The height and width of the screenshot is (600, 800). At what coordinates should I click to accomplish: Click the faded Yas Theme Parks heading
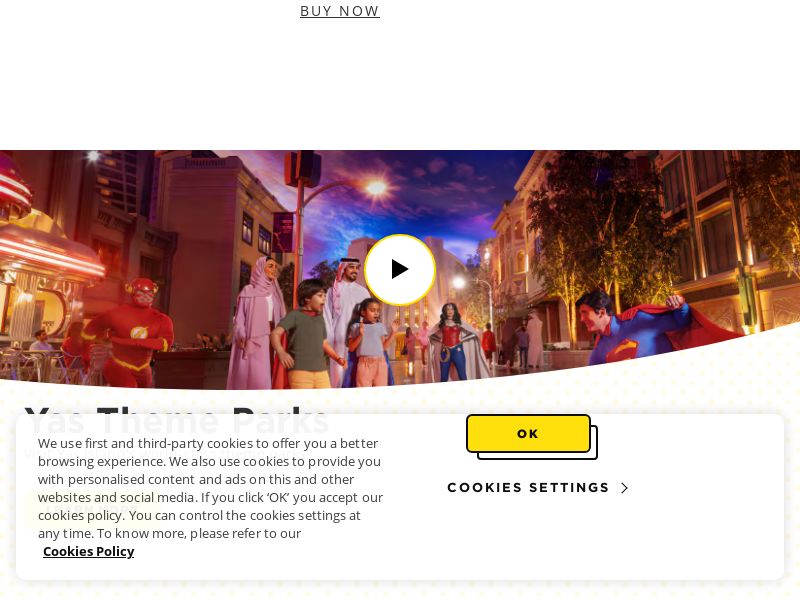tap(177, 421)
